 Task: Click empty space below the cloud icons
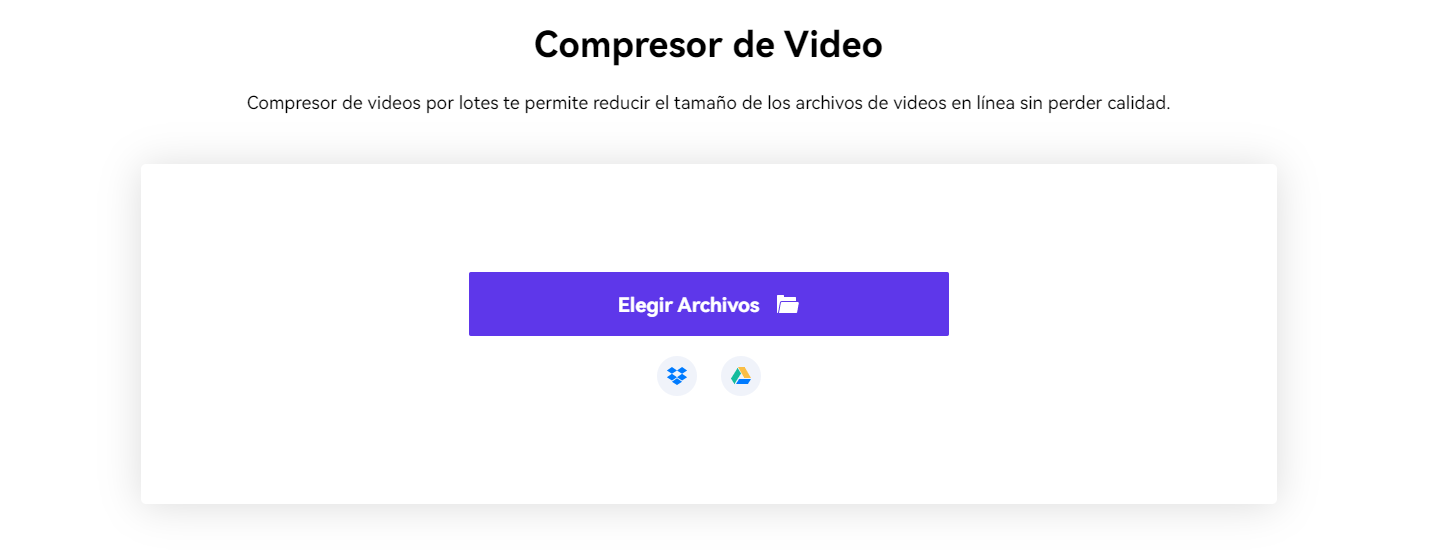pos(709,450)
